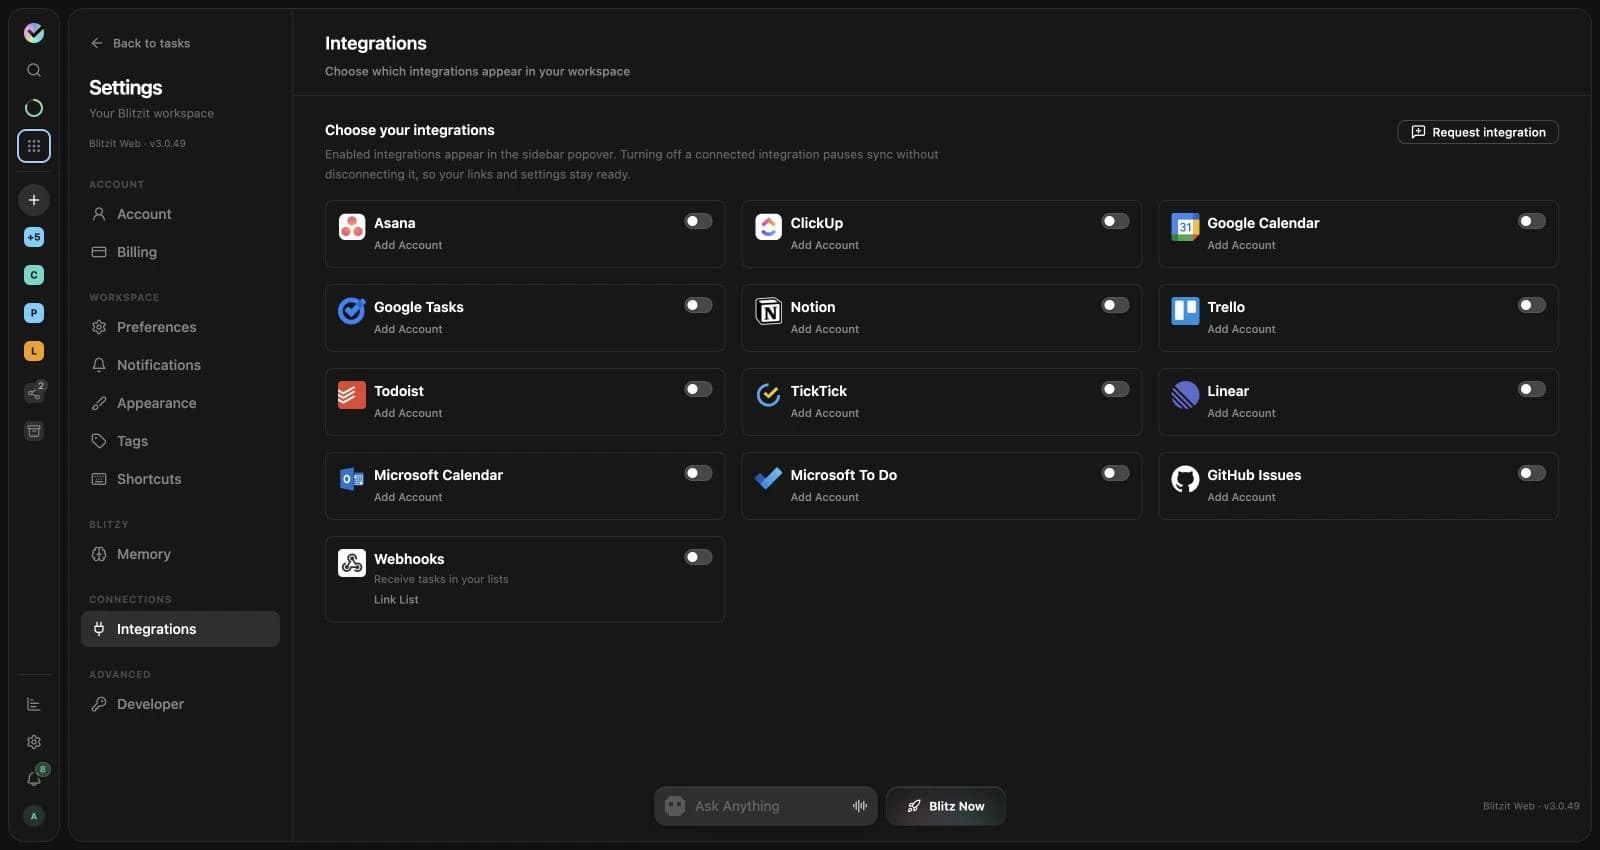Open the grid apps icon in left rail

[34, 146]
